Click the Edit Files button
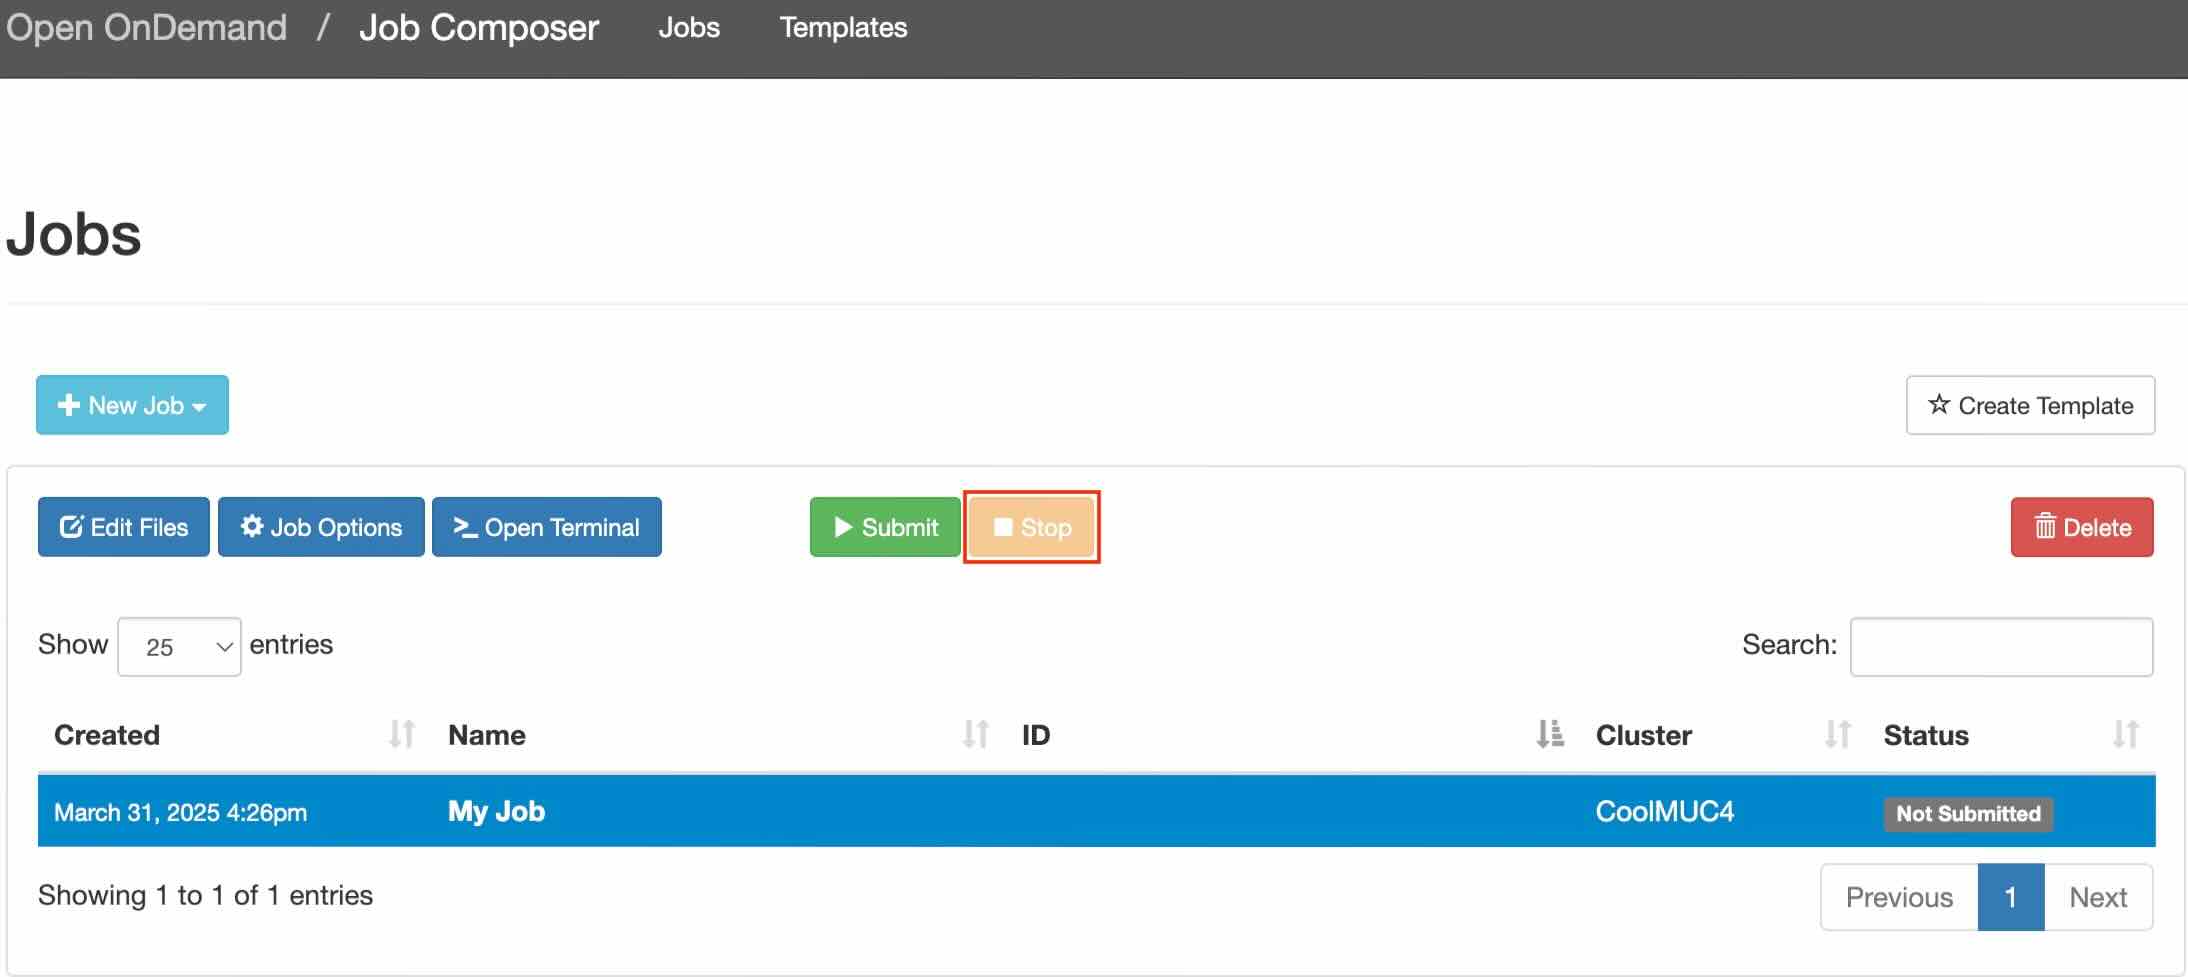 click(124, 527)
